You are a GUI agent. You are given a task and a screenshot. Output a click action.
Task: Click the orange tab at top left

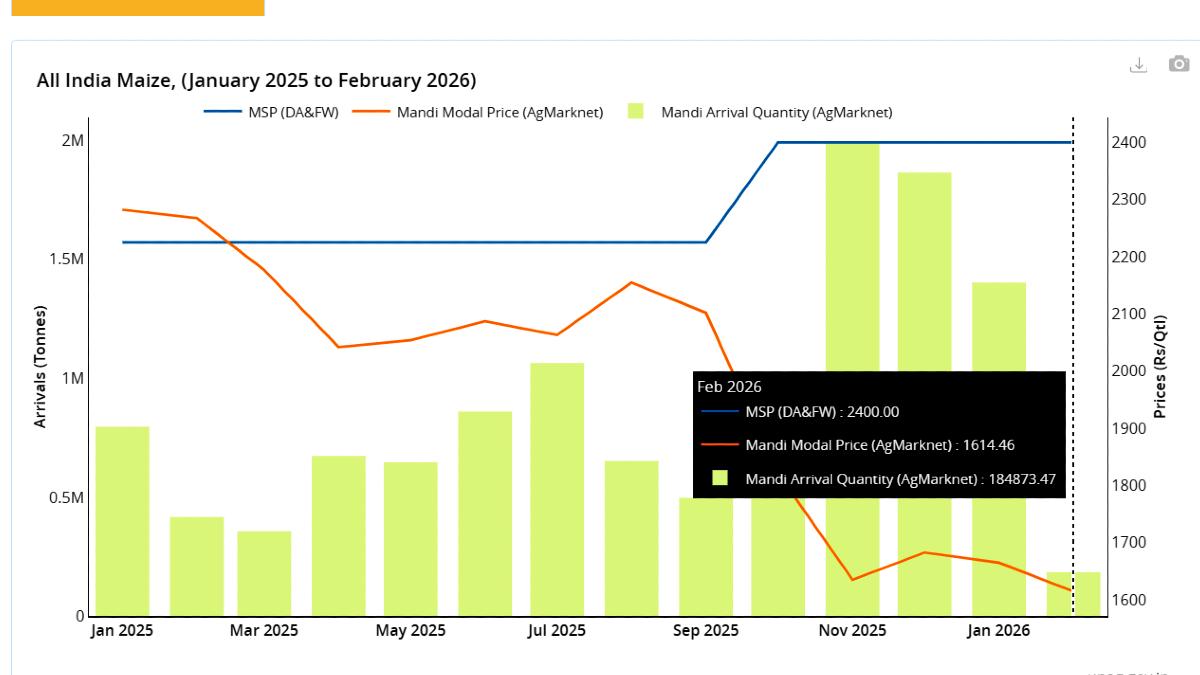138,7
